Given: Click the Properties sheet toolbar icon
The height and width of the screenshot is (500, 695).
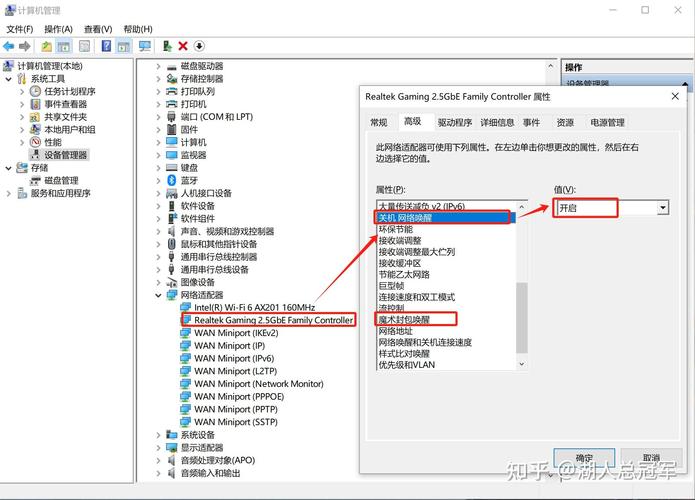Looking at the screenshot, I should click(x=84, y=46).
